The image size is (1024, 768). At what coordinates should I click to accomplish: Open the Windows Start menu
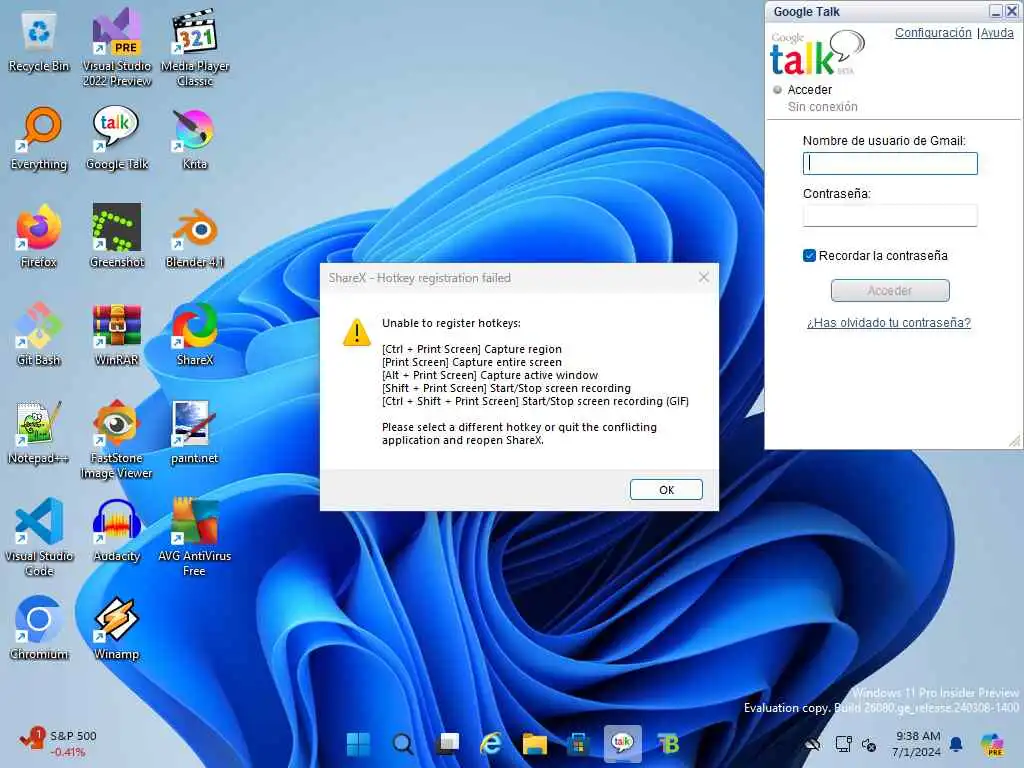tap(358, 744)
